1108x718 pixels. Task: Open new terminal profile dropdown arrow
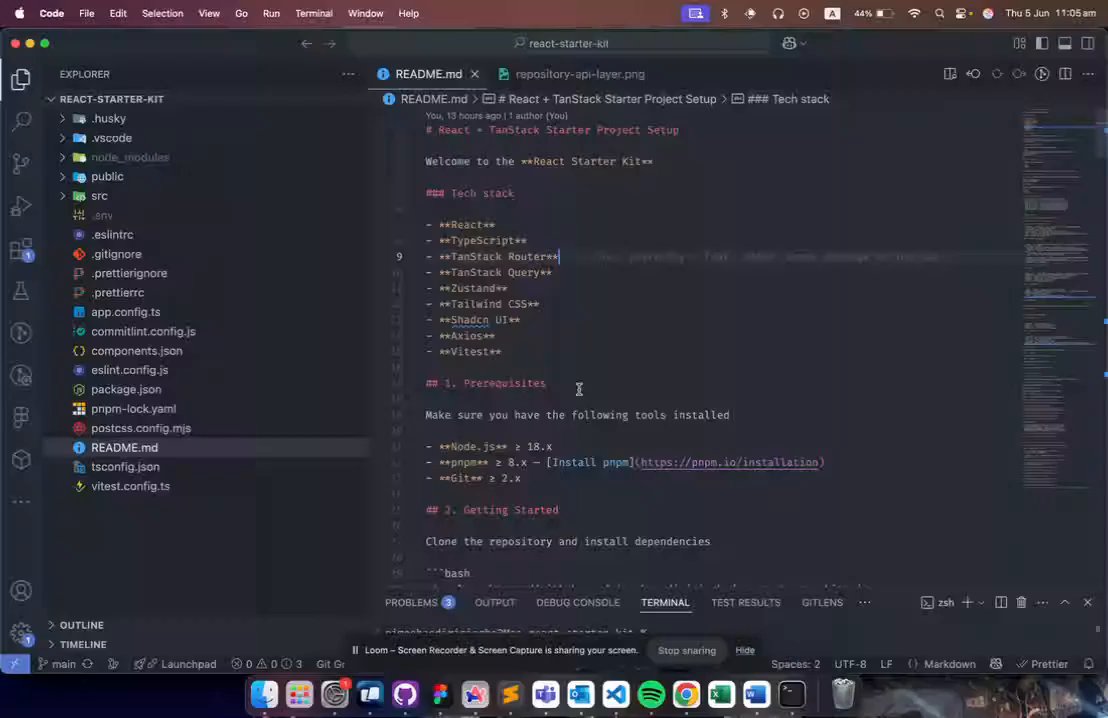[x=981, y=603]
